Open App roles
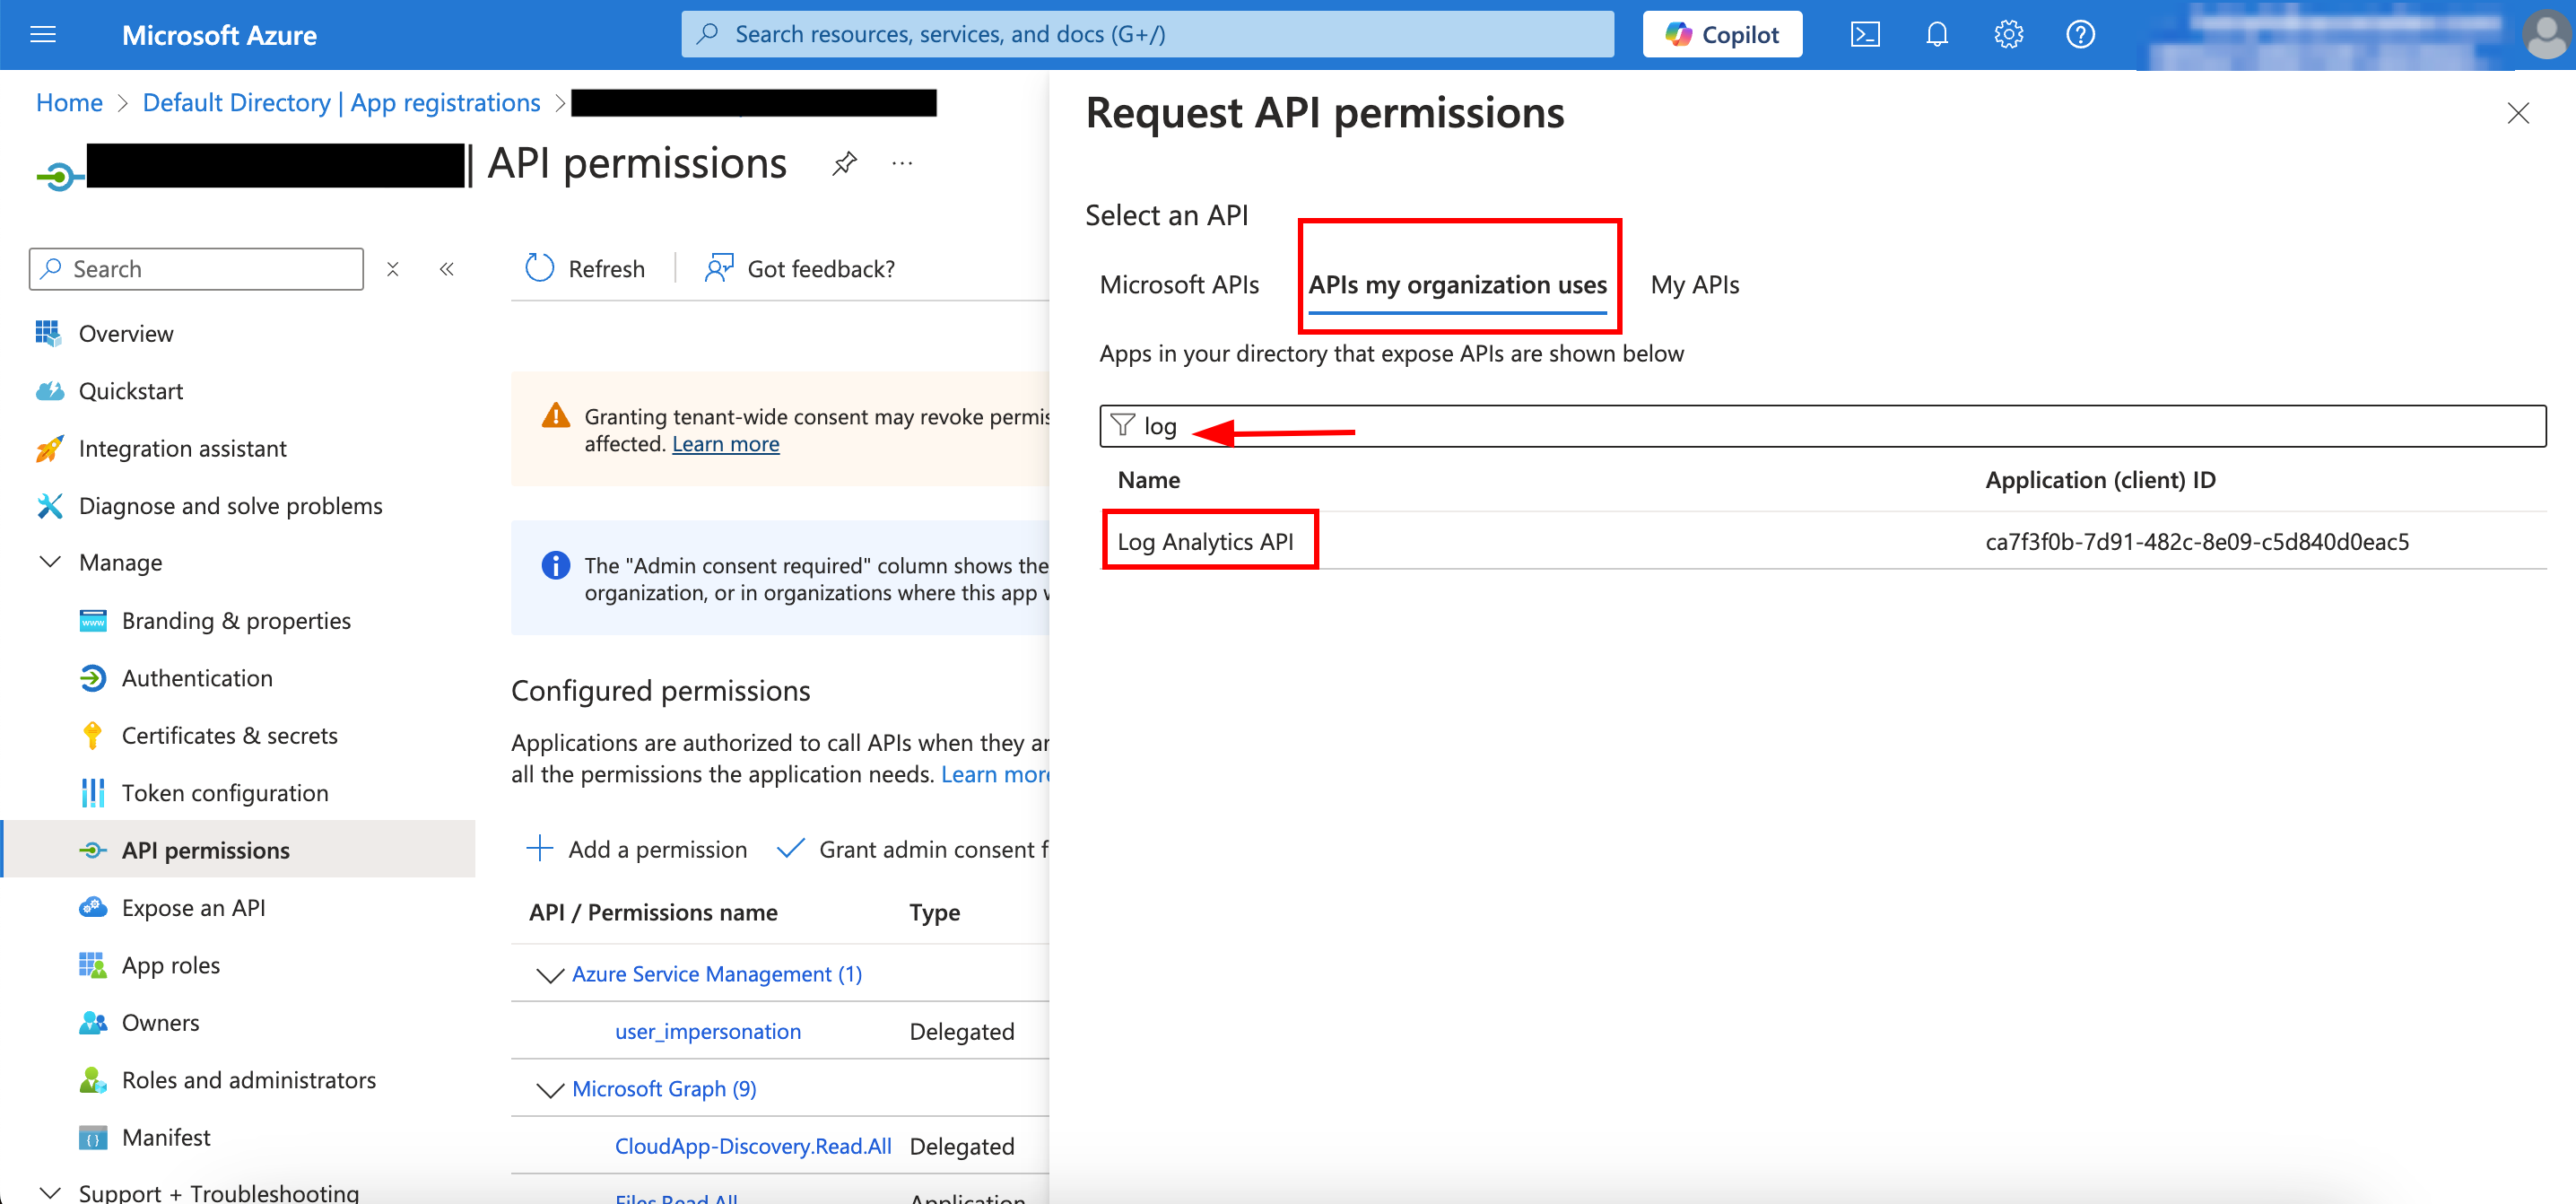This screenshot has width=2576, height=1204. pos(170,965)
